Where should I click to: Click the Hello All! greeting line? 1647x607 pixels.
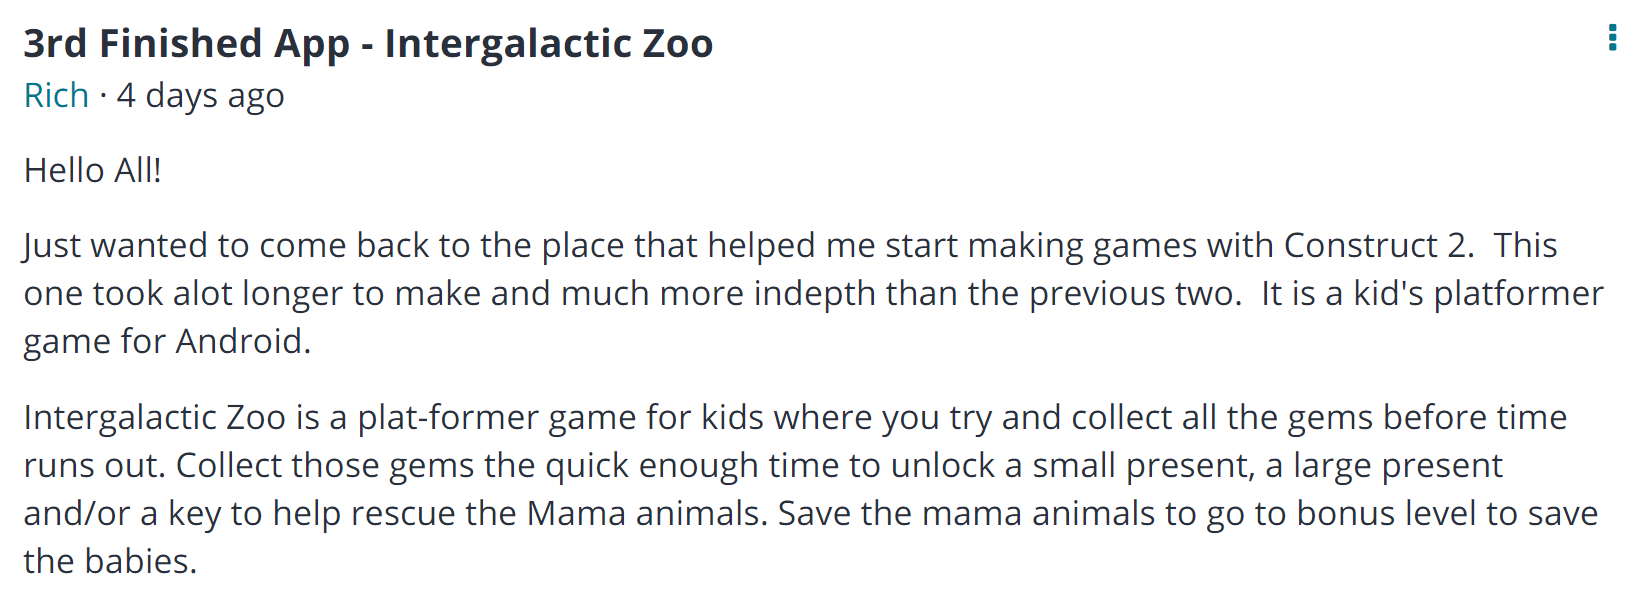coord(93,170)
